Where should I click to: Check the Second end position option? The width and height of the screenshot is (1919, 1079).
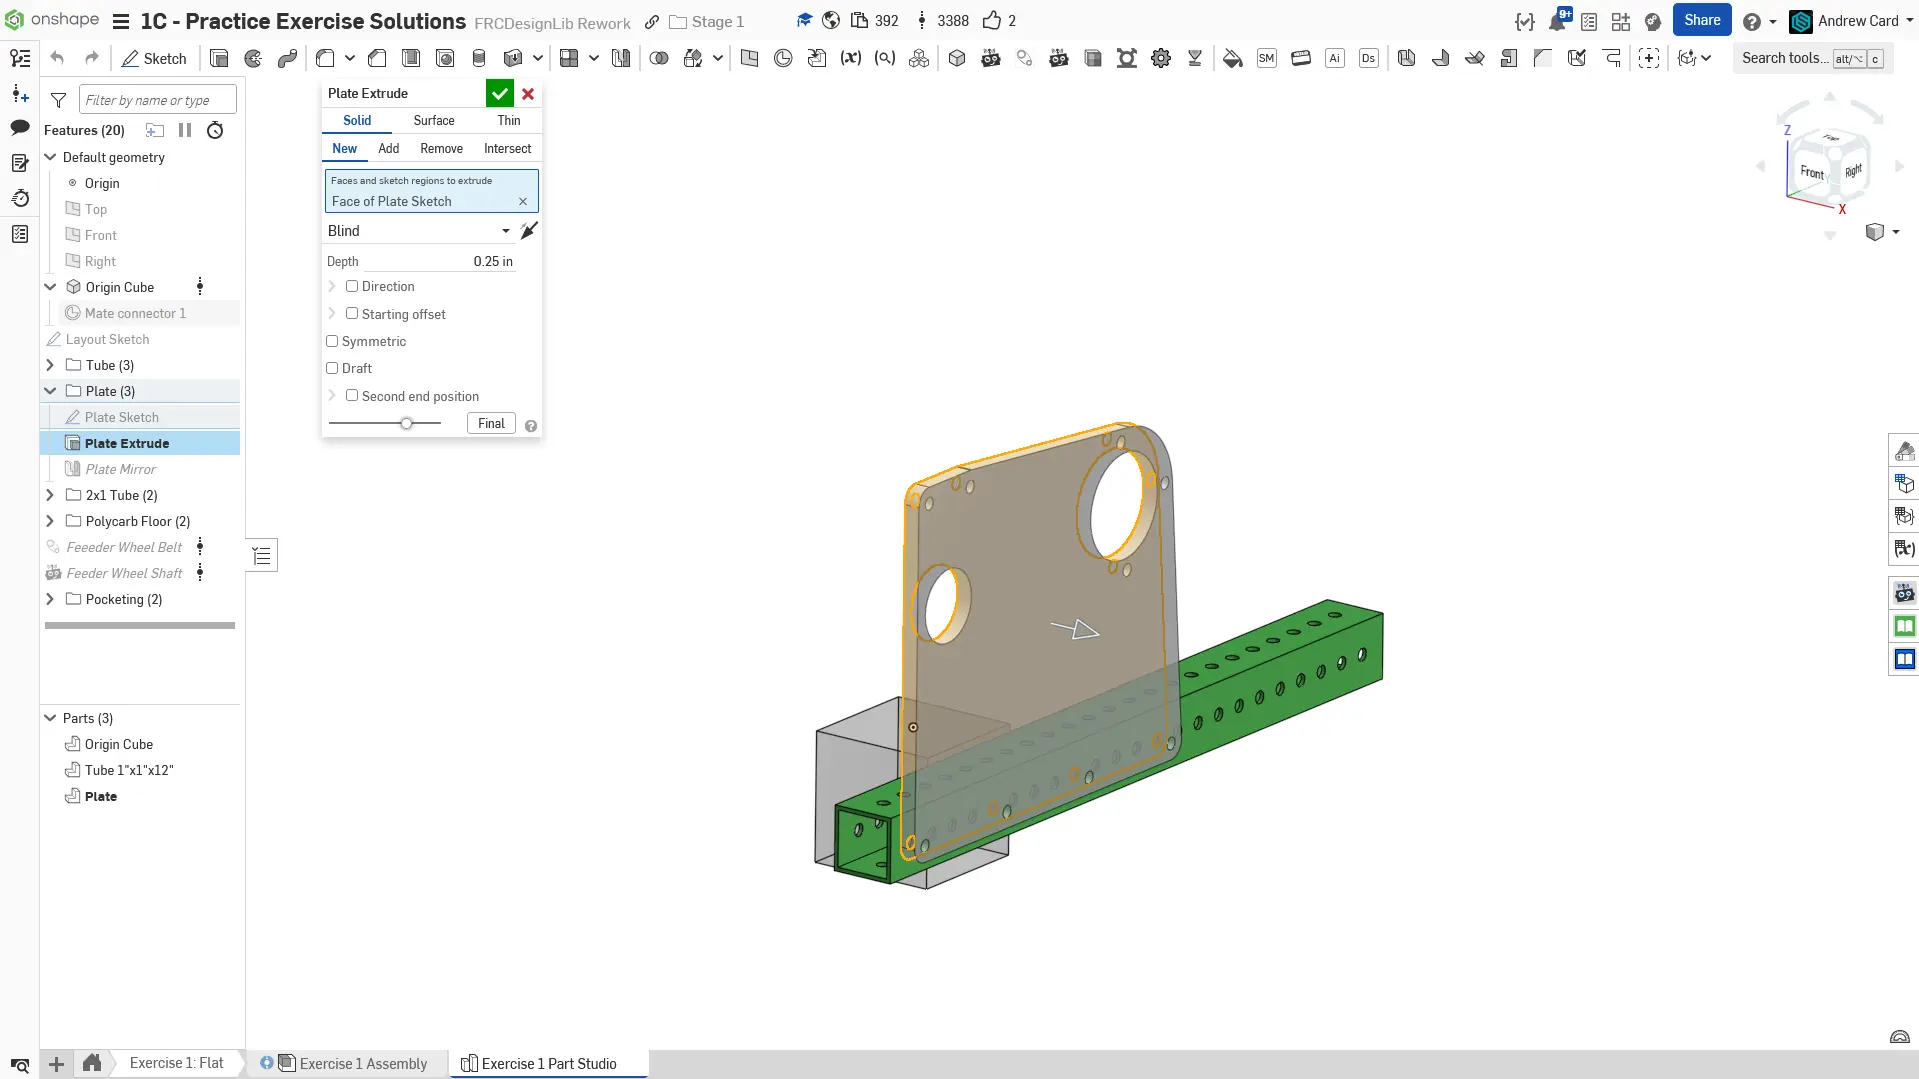coord(352,396)
